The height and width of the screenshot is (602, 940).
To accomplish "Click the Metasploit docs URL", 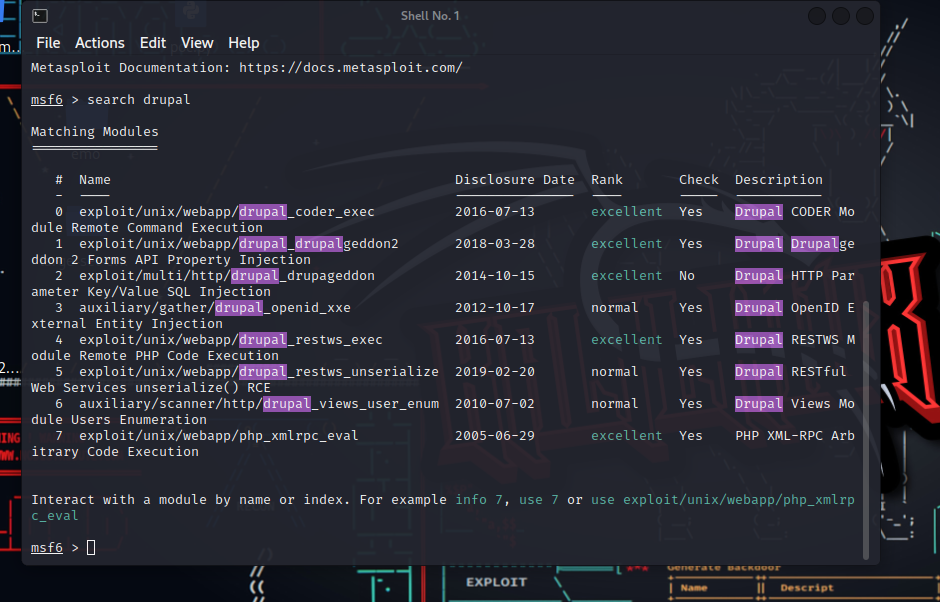I will 351,68.
